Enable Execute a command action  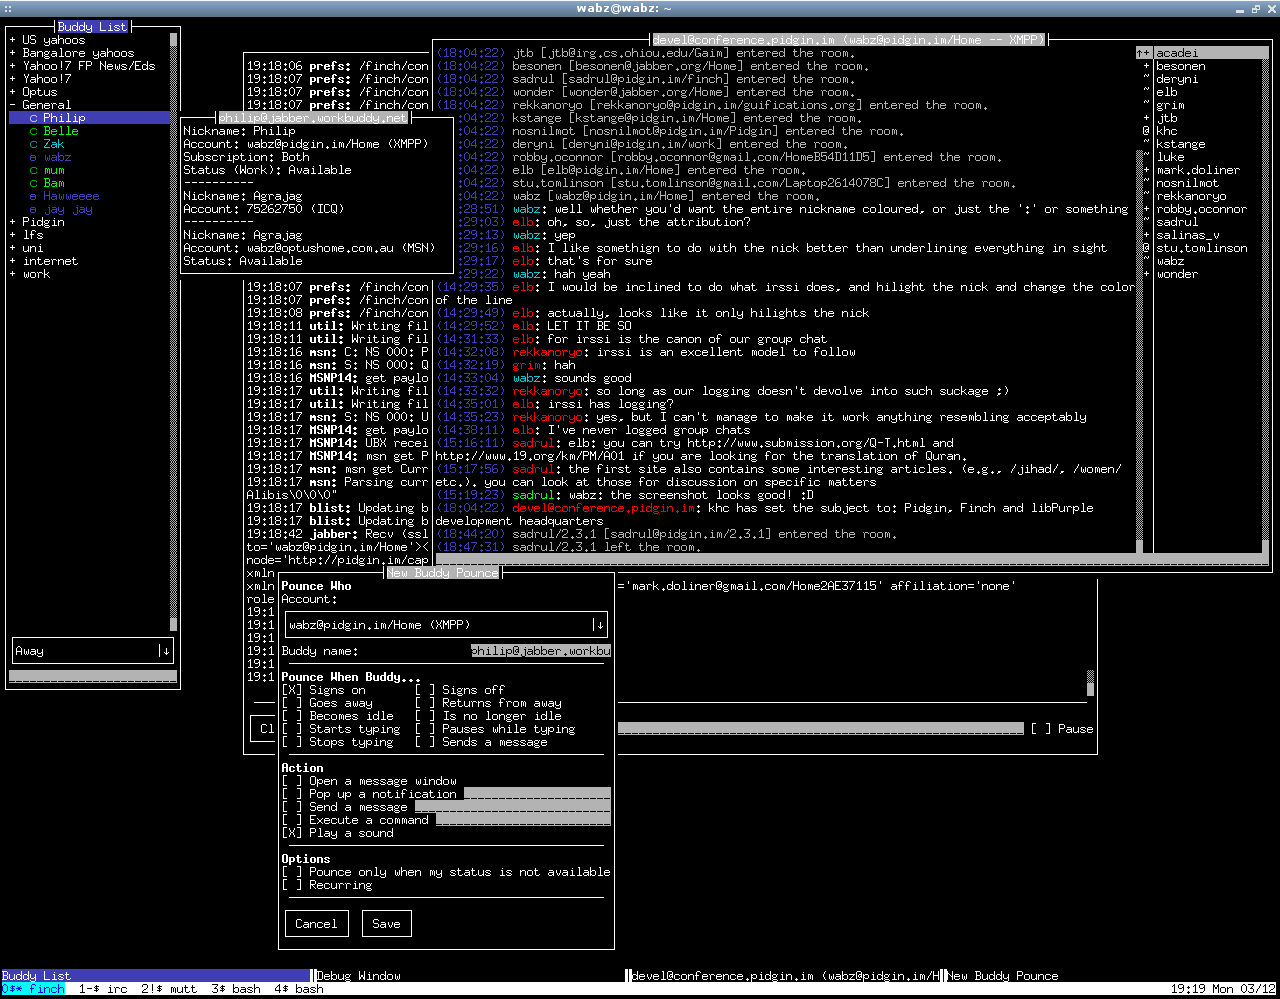(292, 820)
